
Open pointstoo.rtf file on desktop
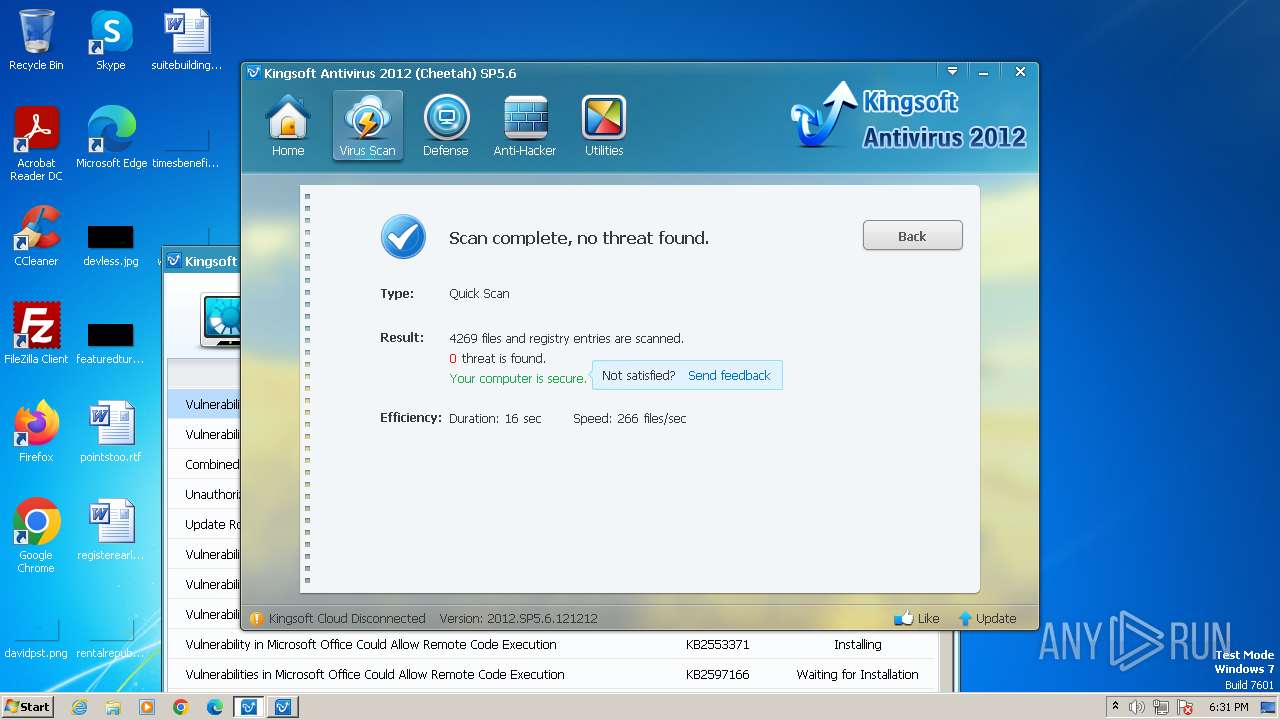[x=110, y=432]
